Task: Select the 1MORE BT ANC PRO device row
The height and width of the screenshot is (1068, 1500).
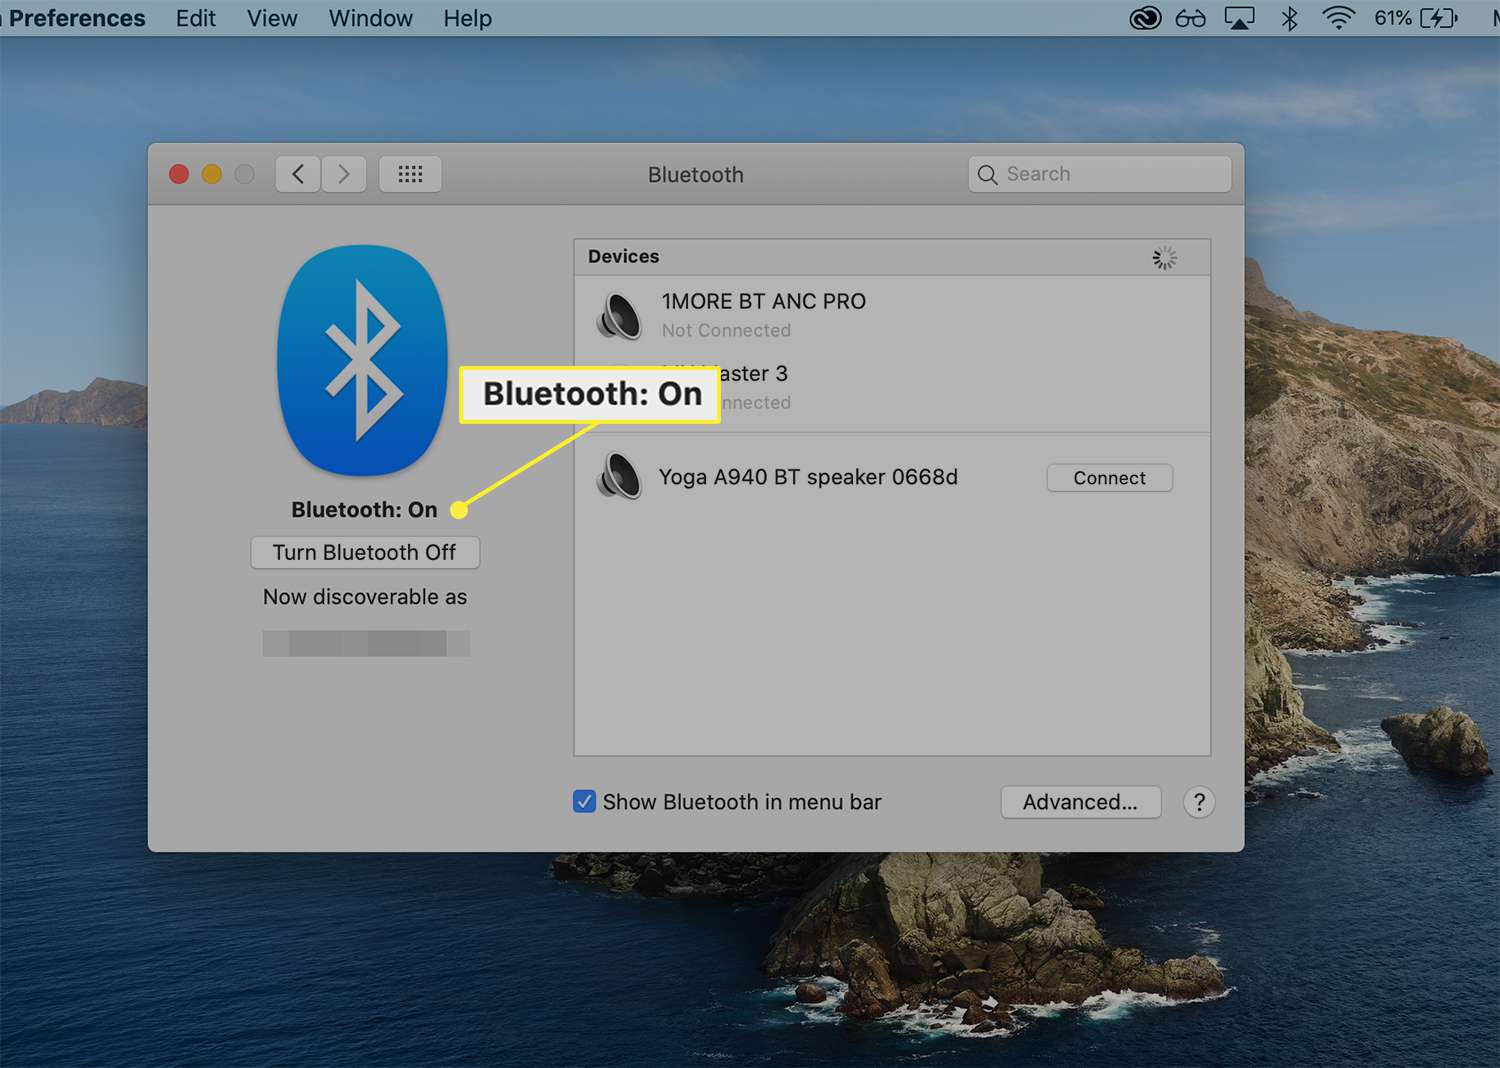Action: click(892, 314)
